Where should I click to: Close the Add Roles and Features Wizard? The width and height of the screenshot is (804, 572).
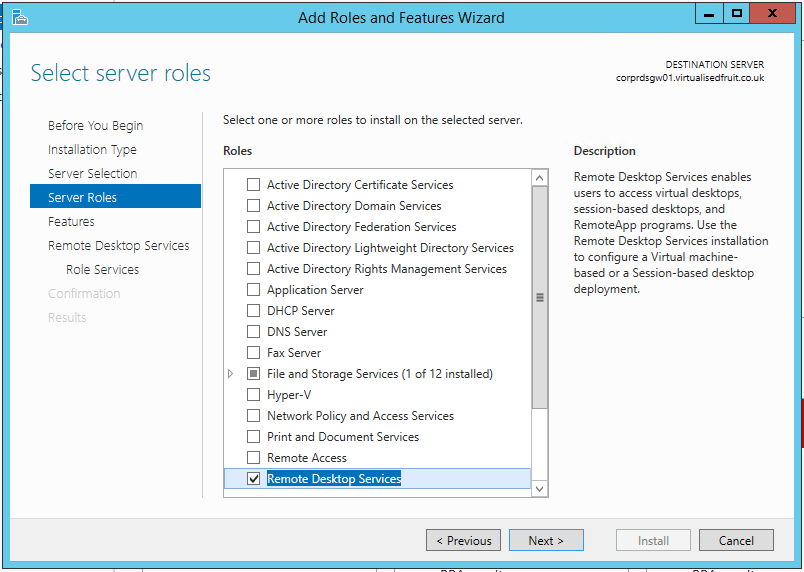point(775,13)
